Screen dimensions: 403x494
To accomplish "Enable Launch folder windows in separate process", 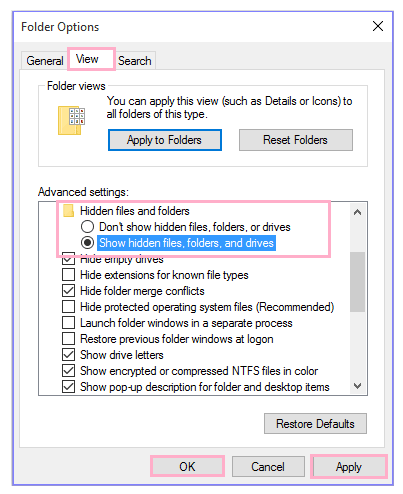I will pos(69,323).
